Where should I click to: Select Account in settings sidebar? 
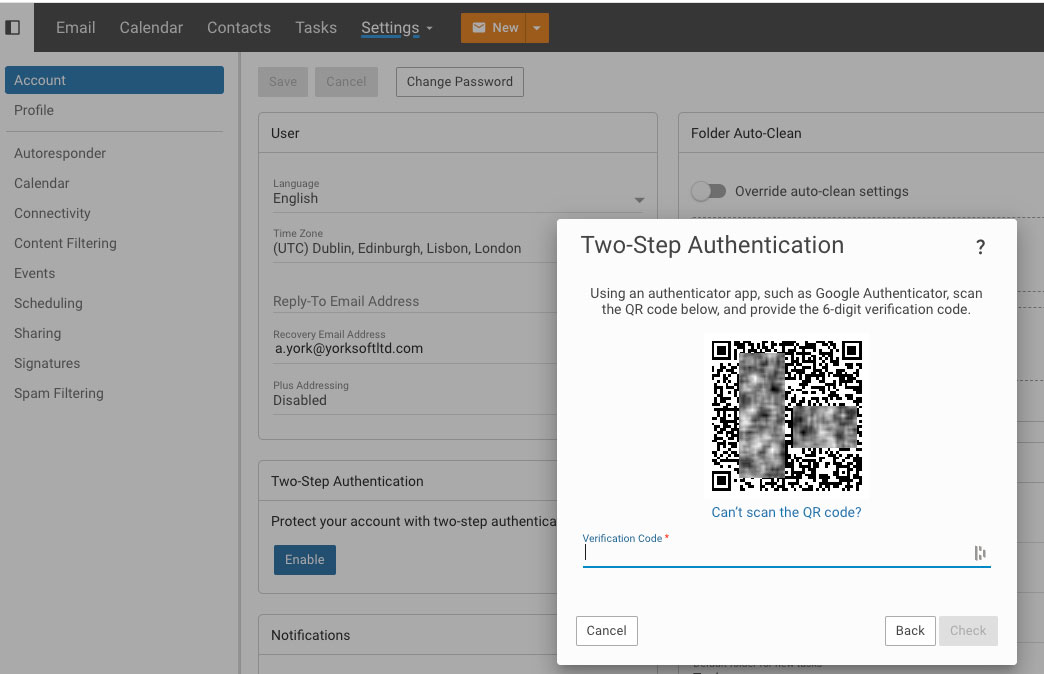115,80
